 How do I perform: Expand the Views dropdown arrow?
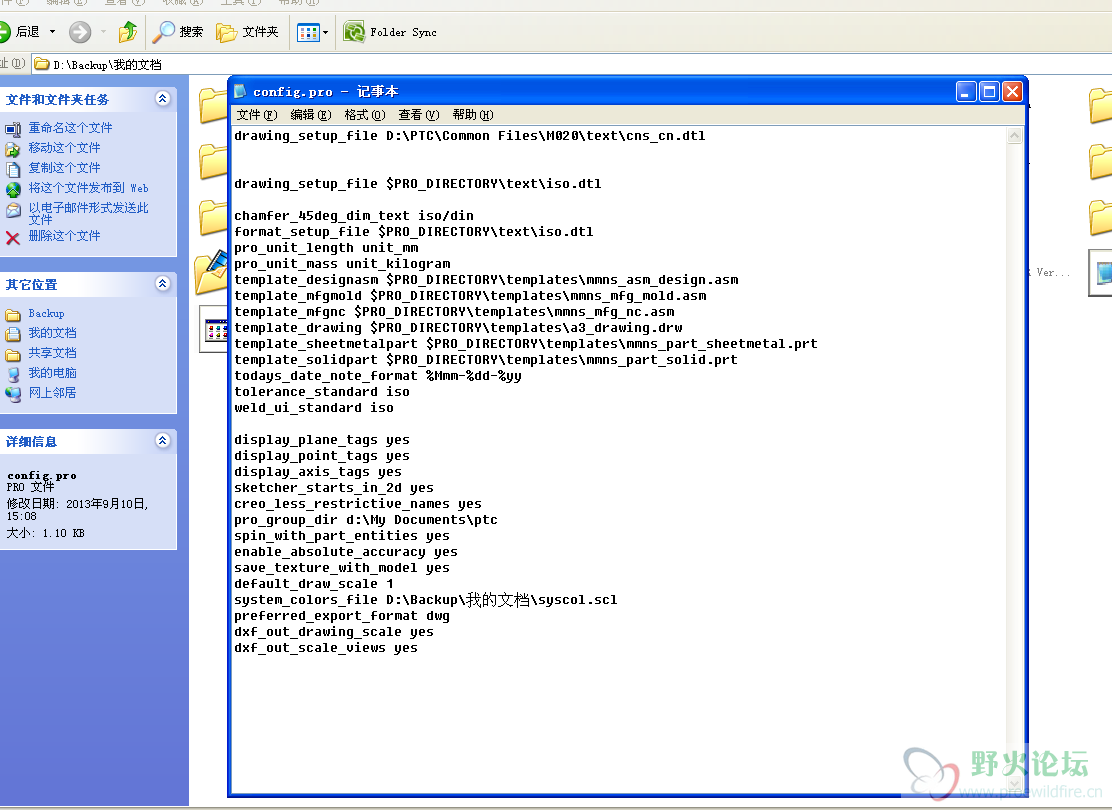point(326,33)
